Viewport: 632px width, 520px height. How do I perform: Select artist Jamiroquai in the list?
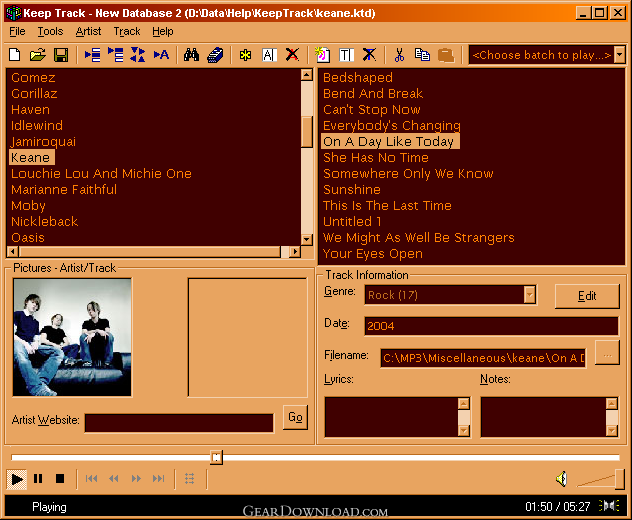pyautogui.click(x=43, y=141)
